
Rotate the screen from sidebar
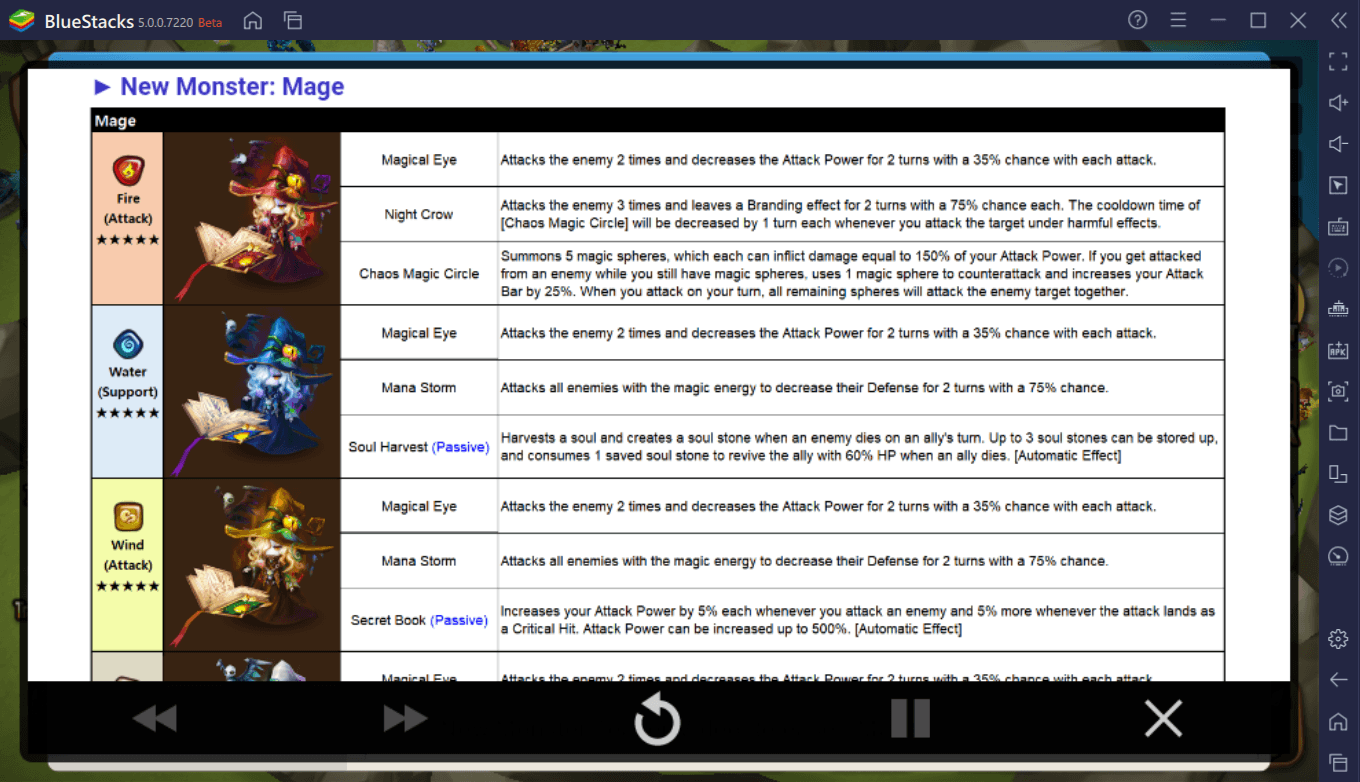pos(1338,474)
